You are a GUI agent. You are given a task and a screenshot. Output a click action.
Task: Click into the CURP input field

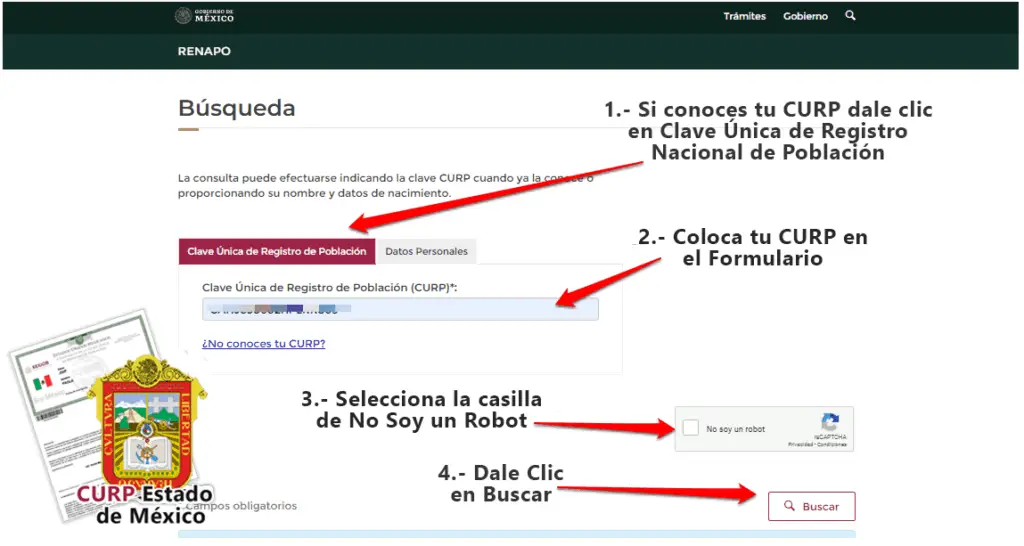point(400,310)
